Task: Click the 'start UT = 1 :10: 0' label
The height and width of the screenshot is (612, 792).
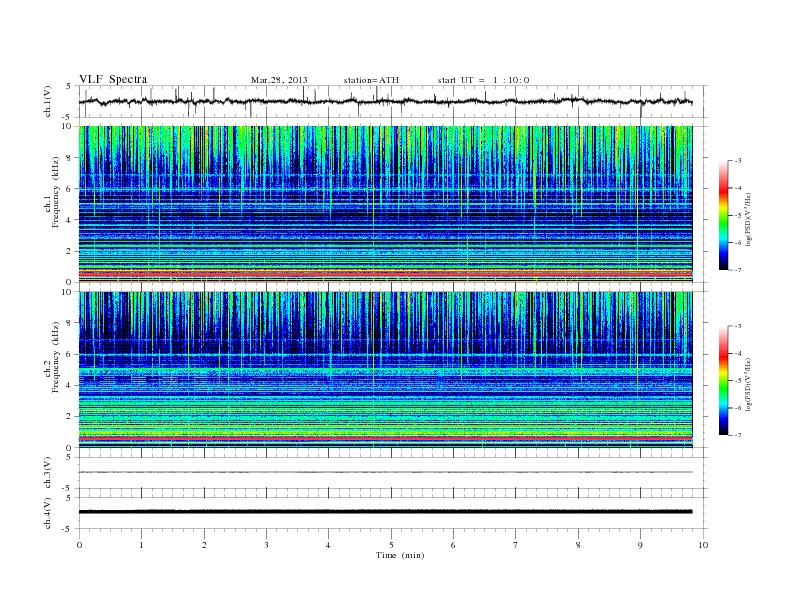Action: click(x=483, y=80)
